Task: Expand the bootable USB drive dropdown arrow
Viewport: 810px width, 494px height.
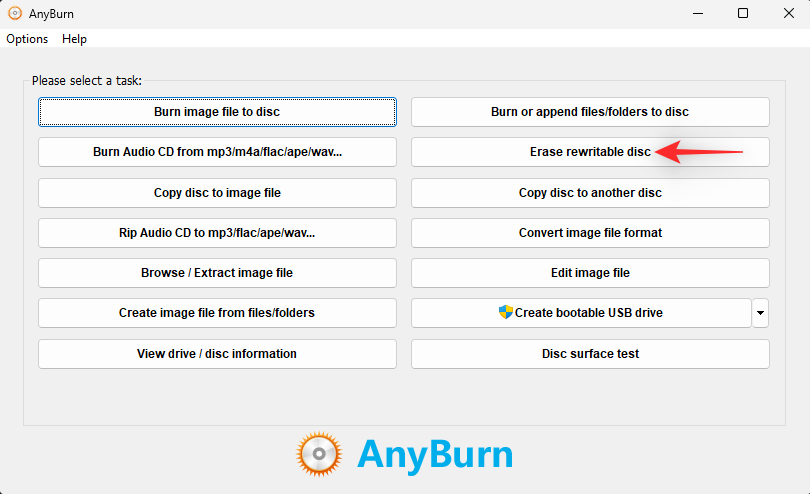Action: pyautogui.click(x=760, y=313)
